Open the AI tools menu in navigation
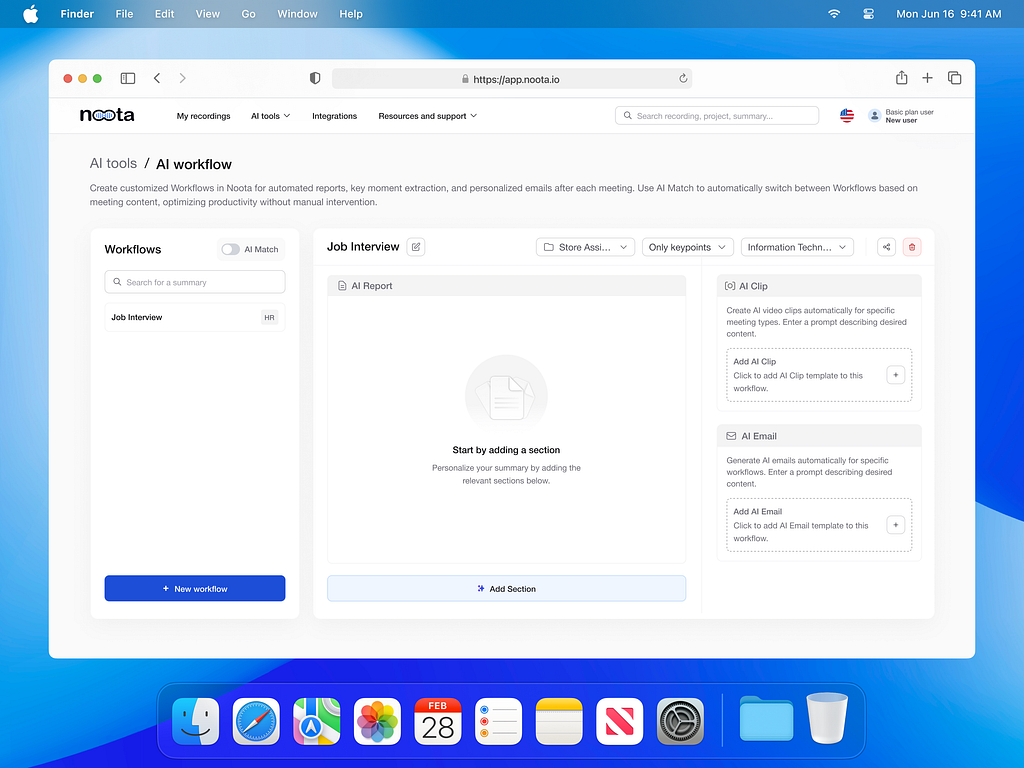The width and height of the screenshot is (1024, 768). pyautogui.click(x=270, y=115)
